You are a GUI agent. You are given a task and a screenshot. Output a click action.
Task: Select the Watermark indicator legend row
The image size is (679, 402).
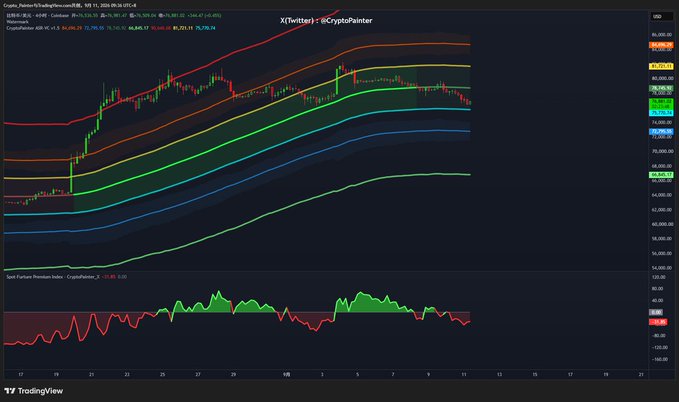(x=17, y=22)
